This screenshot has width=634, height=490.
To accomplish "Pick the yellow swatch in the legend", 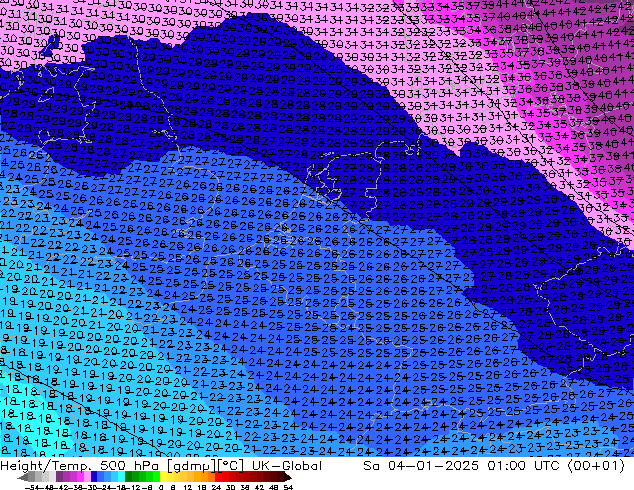I will point(163,476).
